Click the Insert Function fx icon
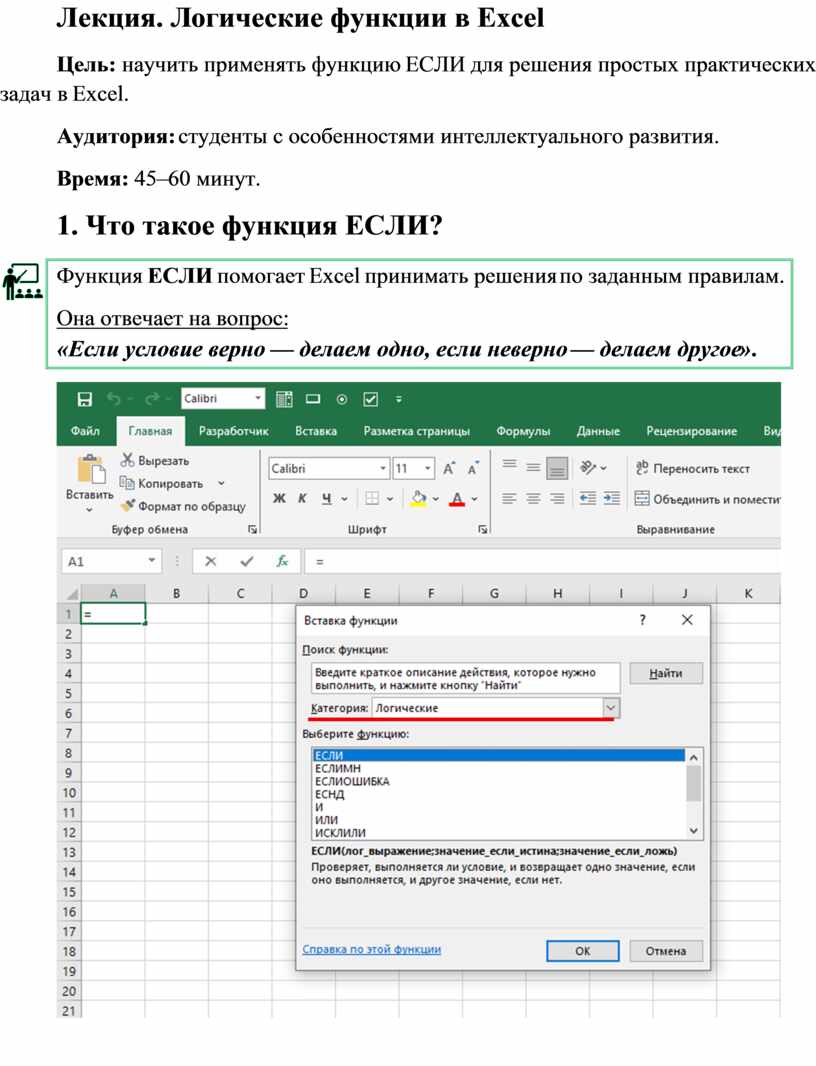The height and width of the screenshot is (1066, 816). (x=283, y=561)
